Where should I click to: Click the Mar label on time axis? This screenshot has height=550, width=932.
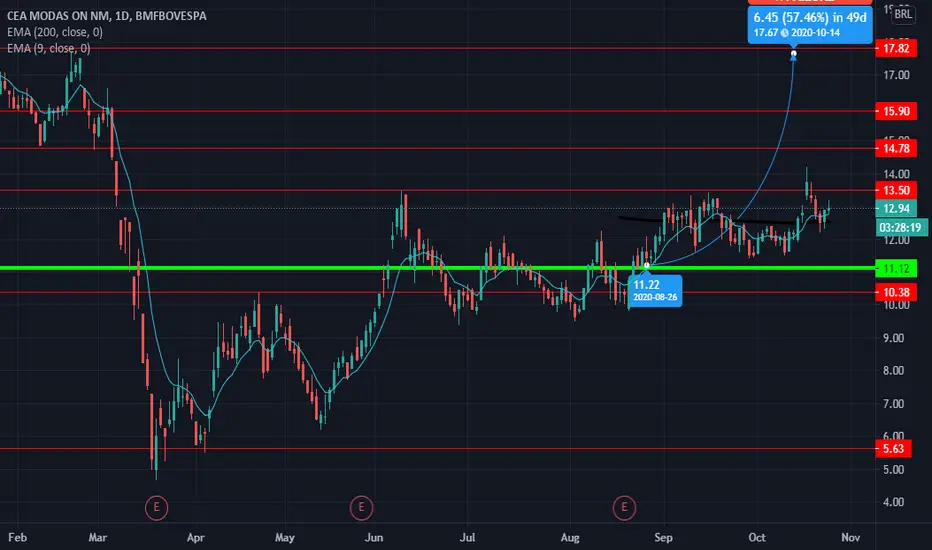[x=97, y=538]
